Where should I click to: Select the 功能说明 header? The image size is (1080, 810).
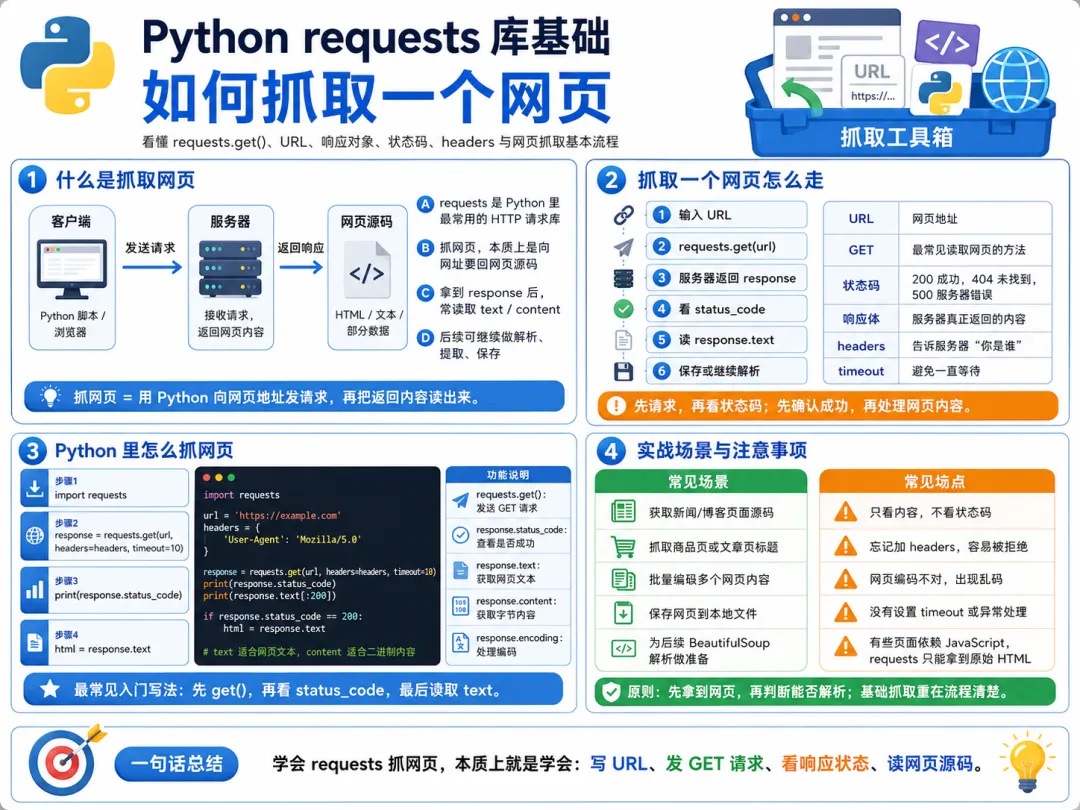[x=508, y=475]
